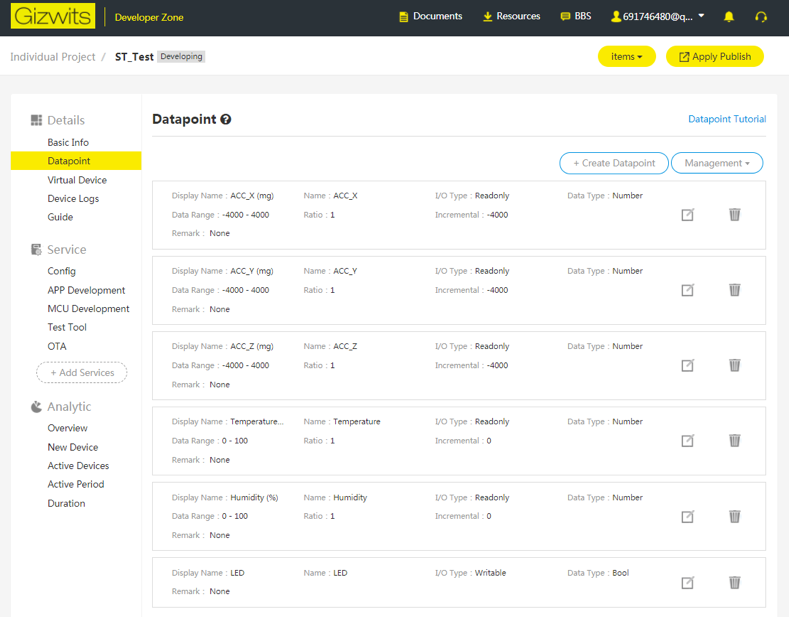Delete the LED datapoint via trash icon

tap(734, 583)
